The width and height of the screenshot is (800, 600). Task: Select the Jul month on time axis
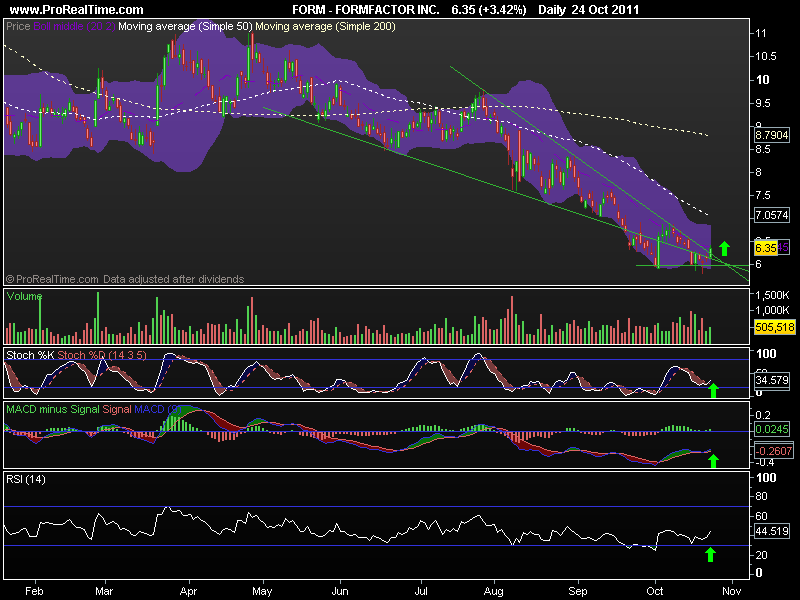(421, 591)
